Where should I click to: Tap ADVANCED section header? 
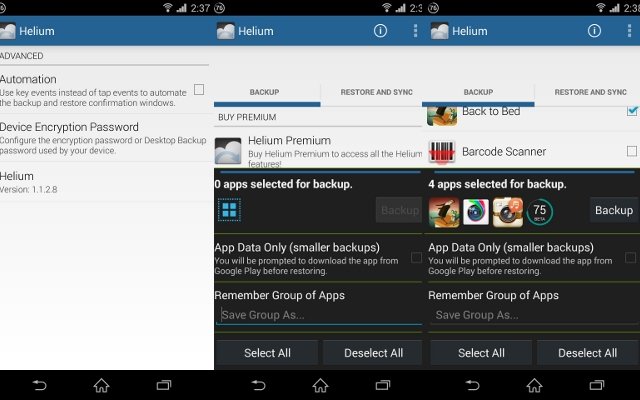click(22, 56)
